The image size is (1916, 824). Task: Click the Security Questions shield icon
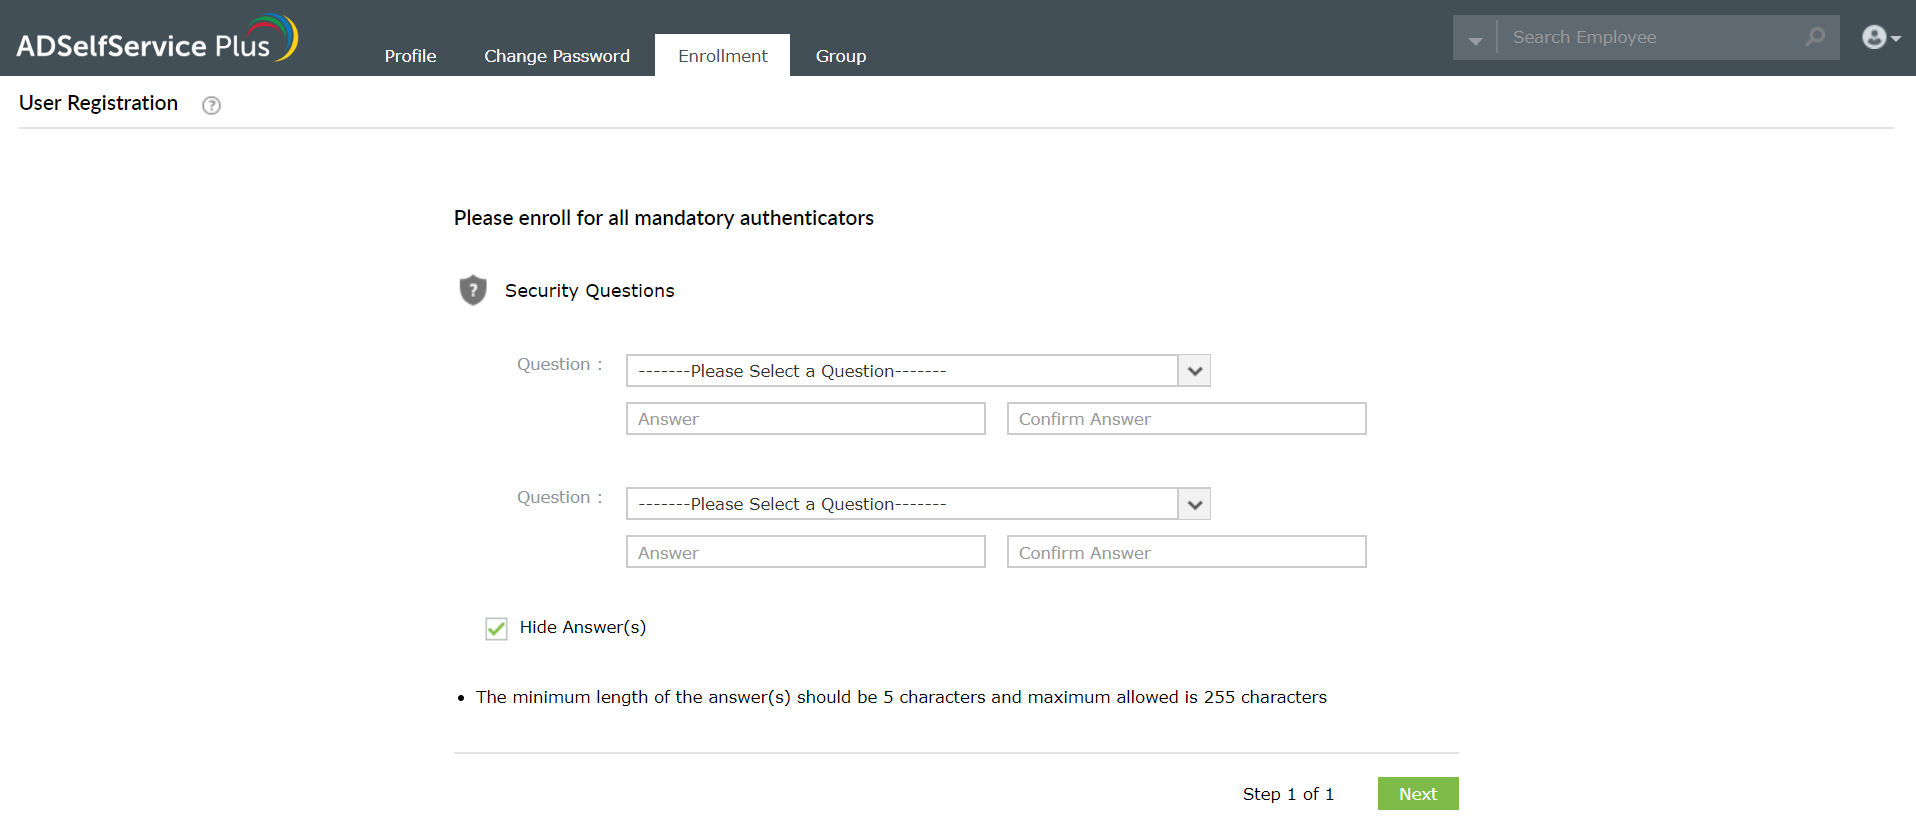click(x=473, y=290)
